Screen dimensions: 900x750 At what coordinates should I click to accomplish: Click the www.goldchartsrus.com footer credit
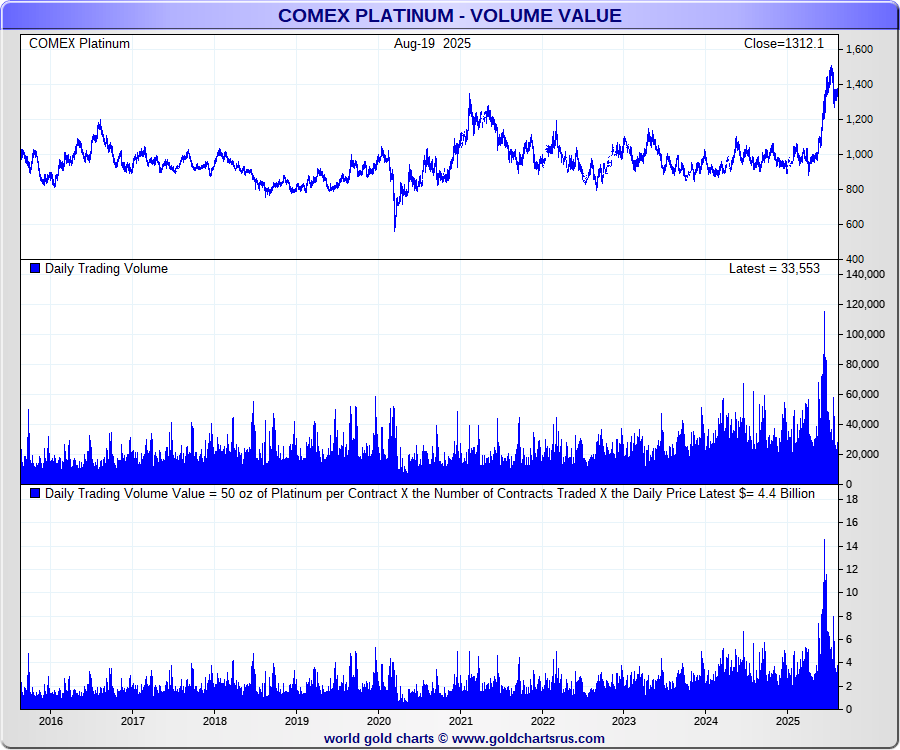coord(528,739)
